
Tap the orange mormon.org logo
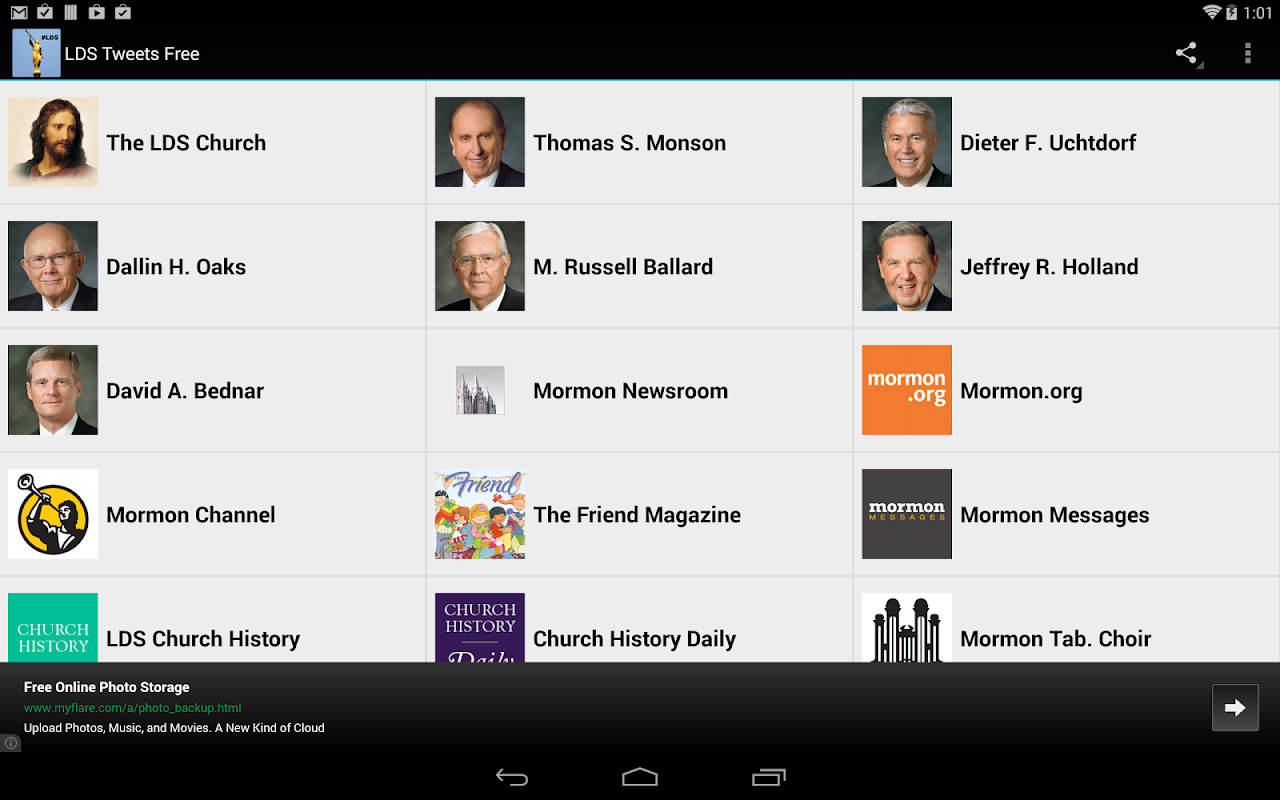(907, 390)
